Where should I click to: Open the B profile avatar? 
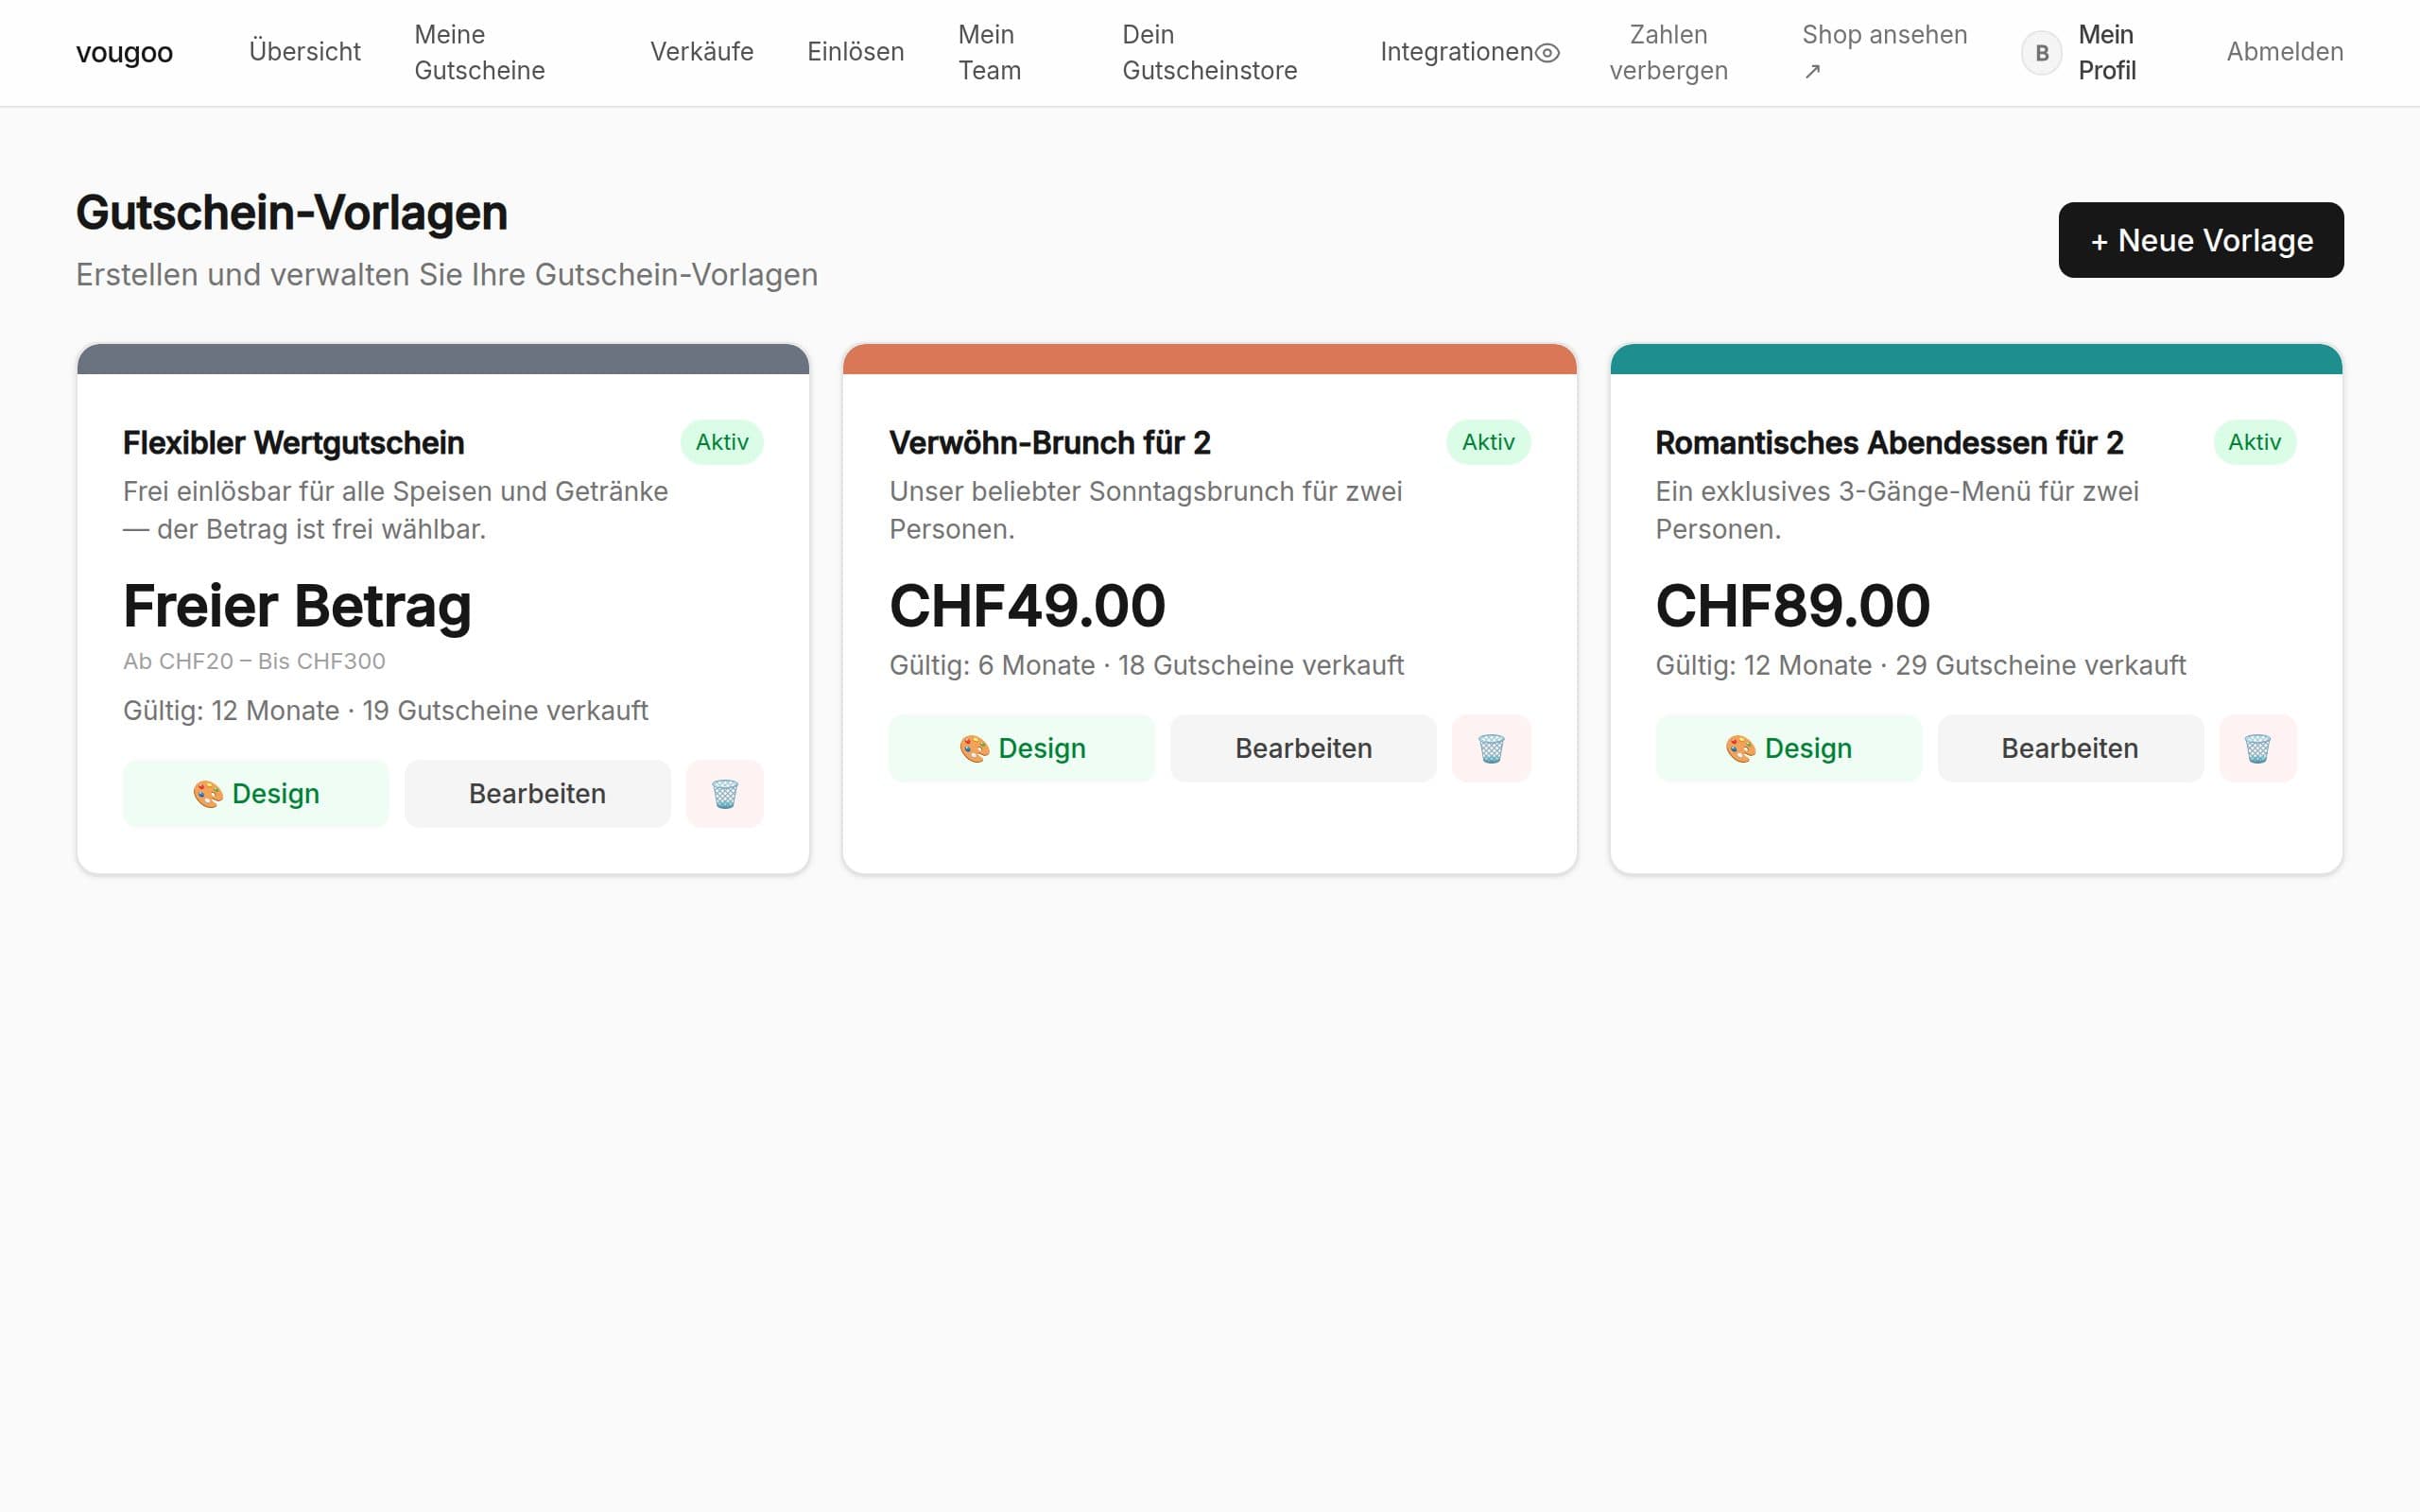click(x=2041, y=52)
